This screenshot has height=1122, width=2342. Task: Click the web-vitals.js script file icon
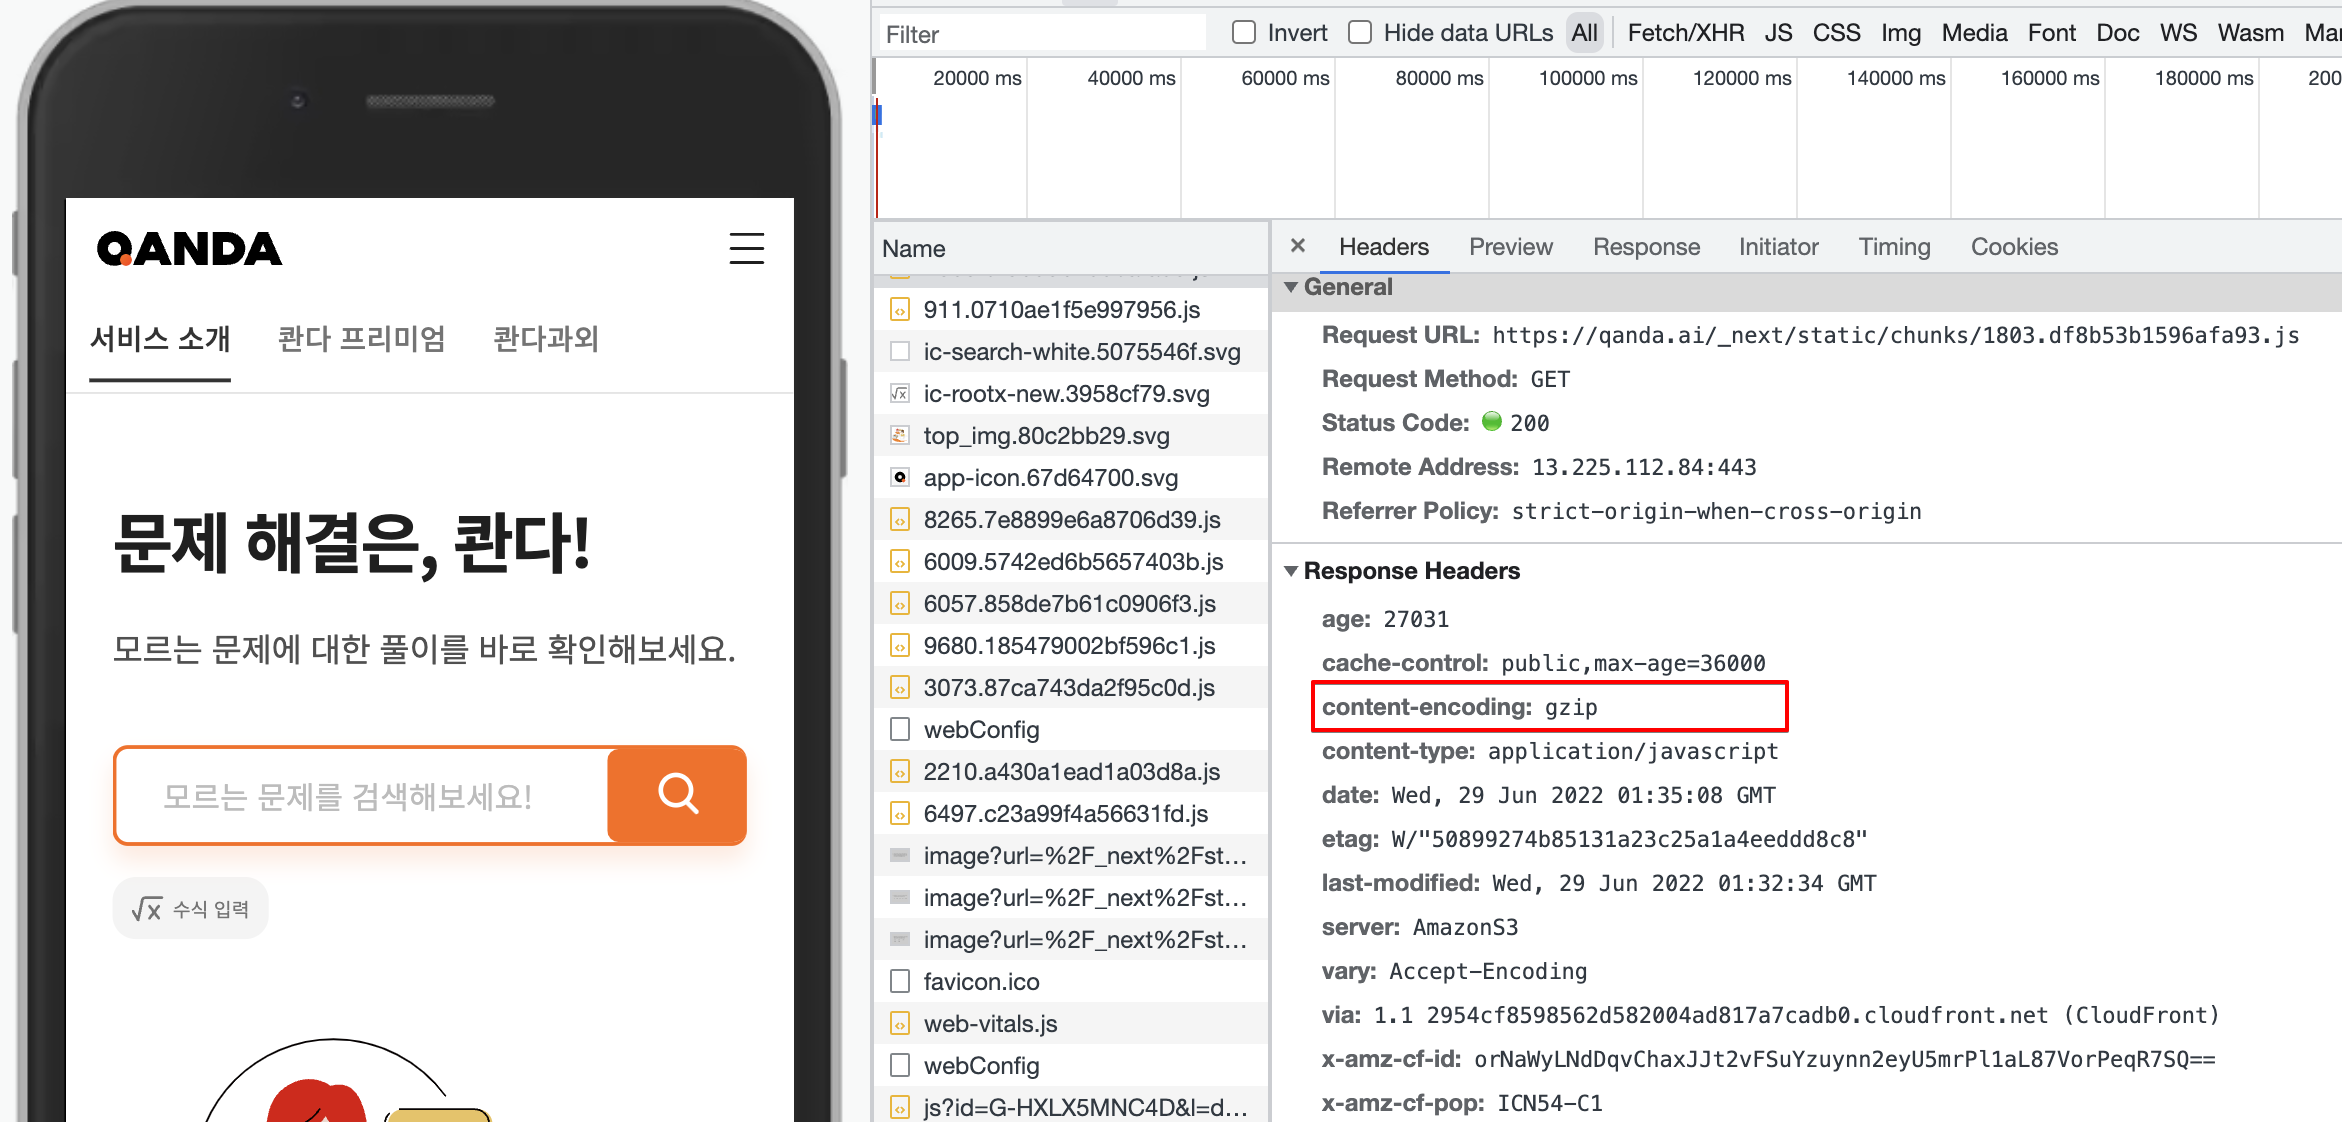pyautogui.click(x=900, y=1024)
